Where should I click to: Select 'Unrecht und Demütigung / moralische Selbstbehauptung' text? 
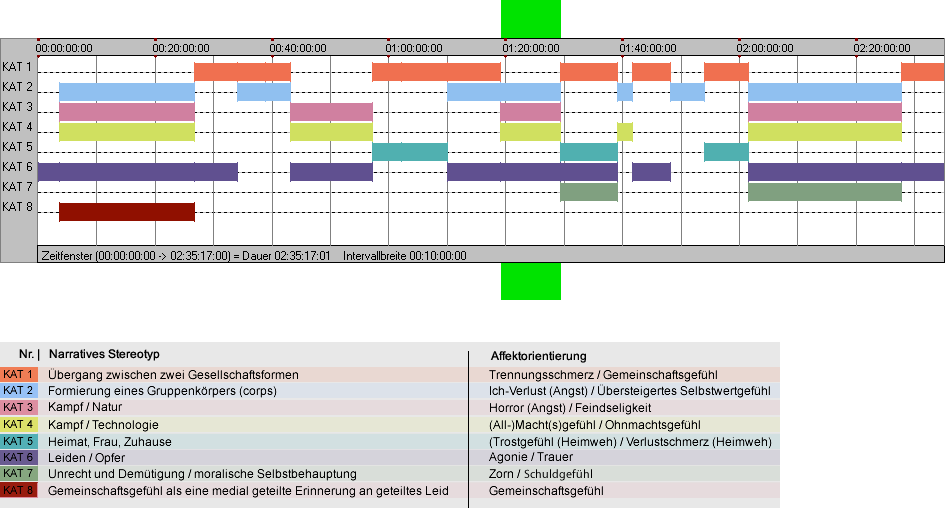[x=202, y=474]
